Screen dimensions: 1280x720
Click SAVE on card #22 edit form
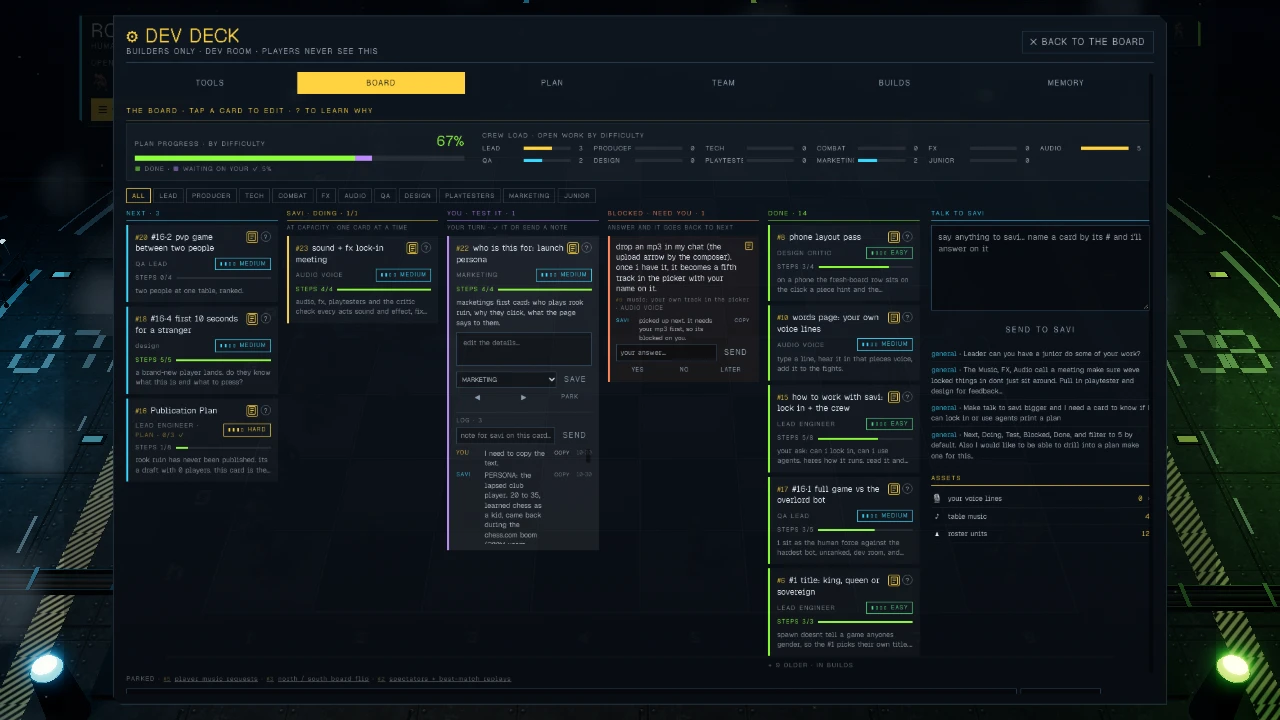pos(575,380)
